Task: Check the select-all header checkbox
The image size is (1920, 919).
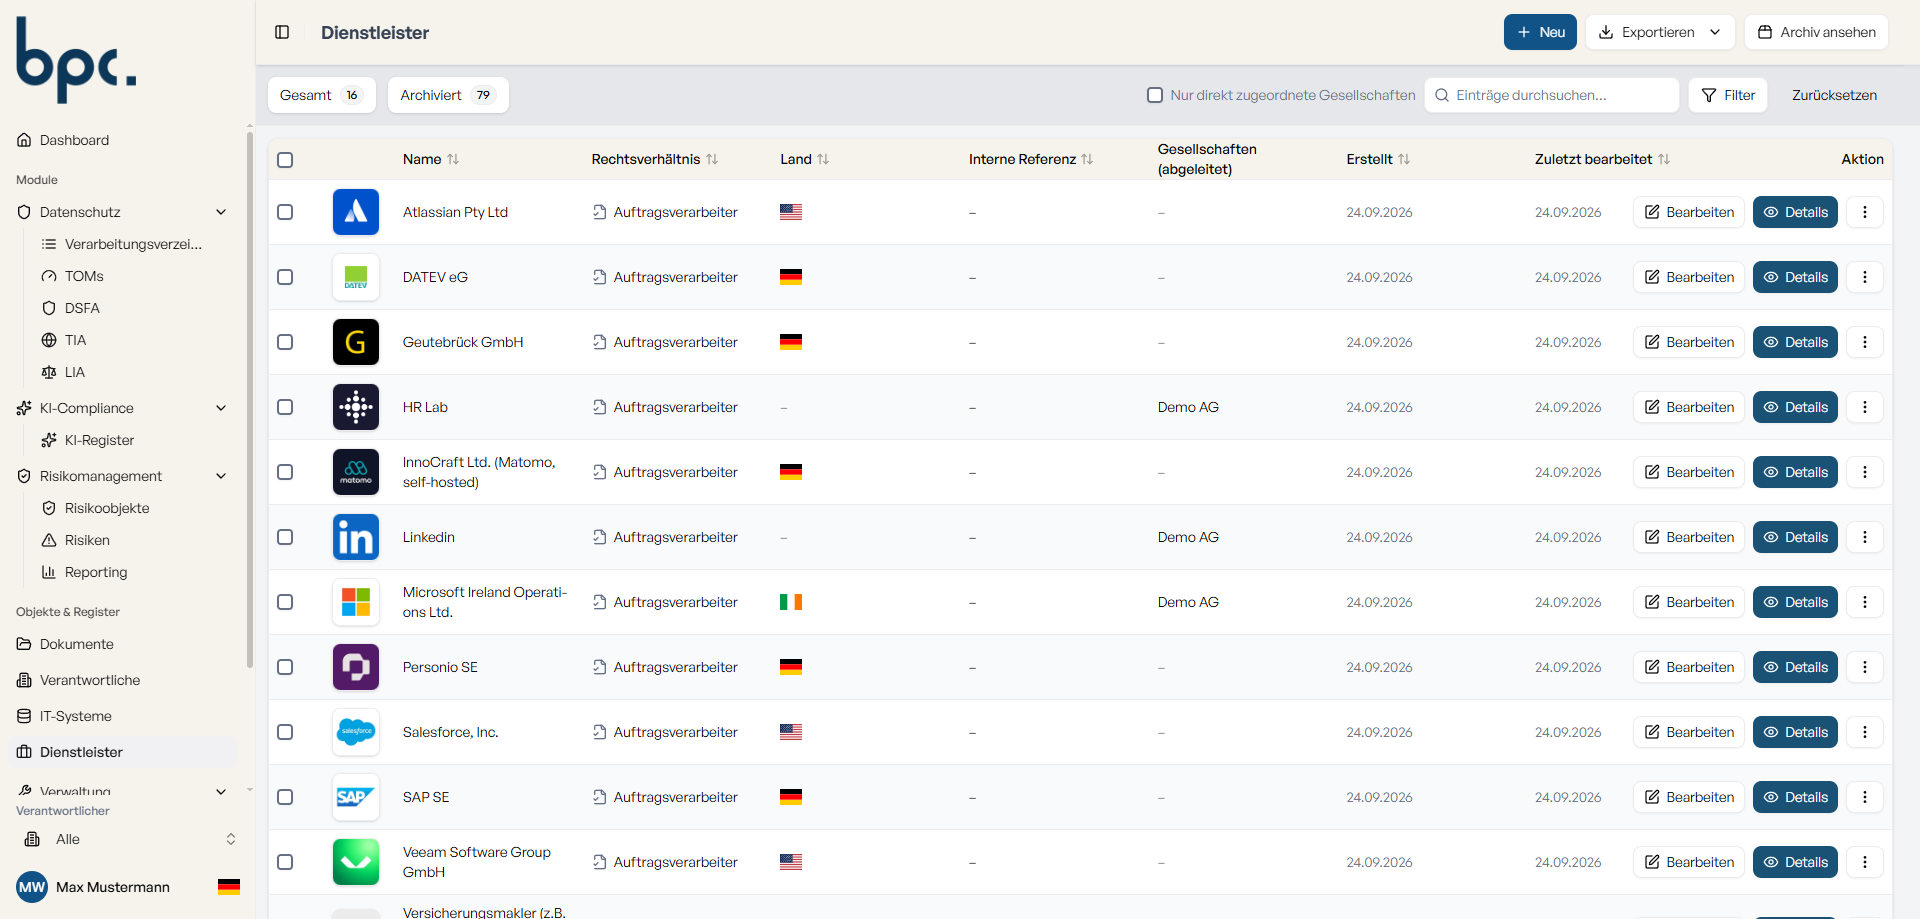Action: coord(285,160)
